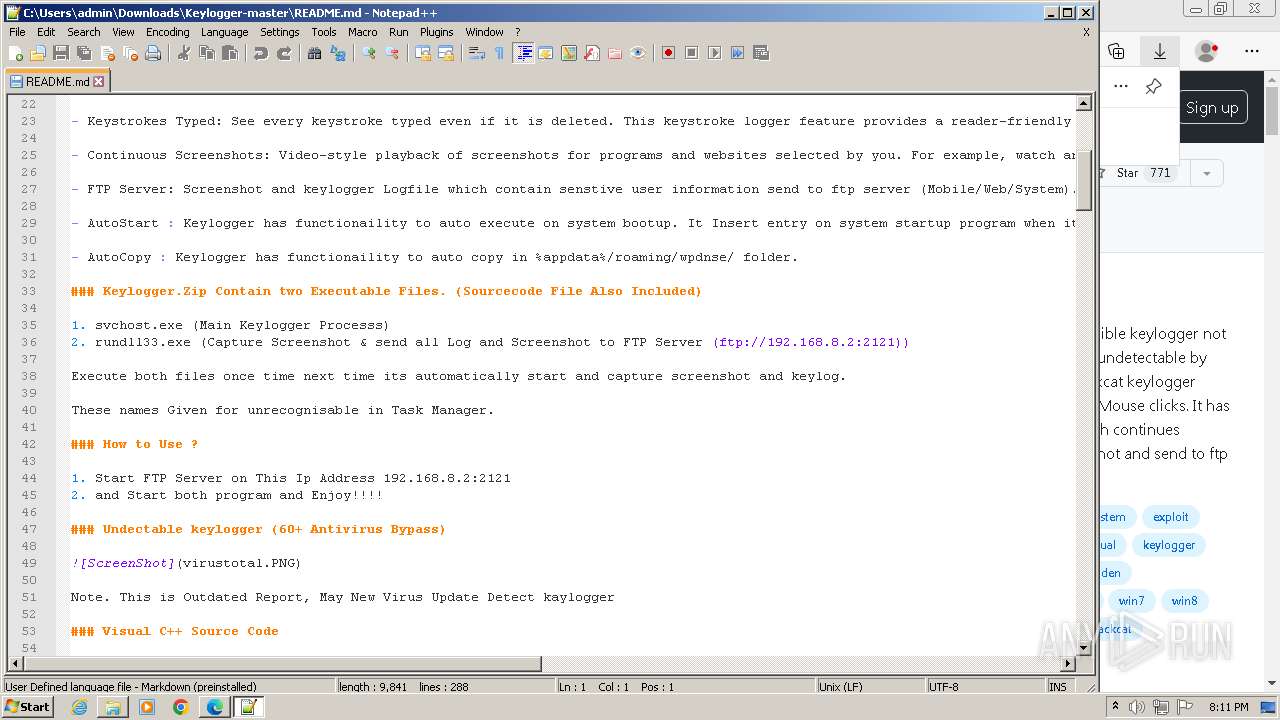
Task: Click the 'win7' topic tag in browser
Action: (1131, 601)
